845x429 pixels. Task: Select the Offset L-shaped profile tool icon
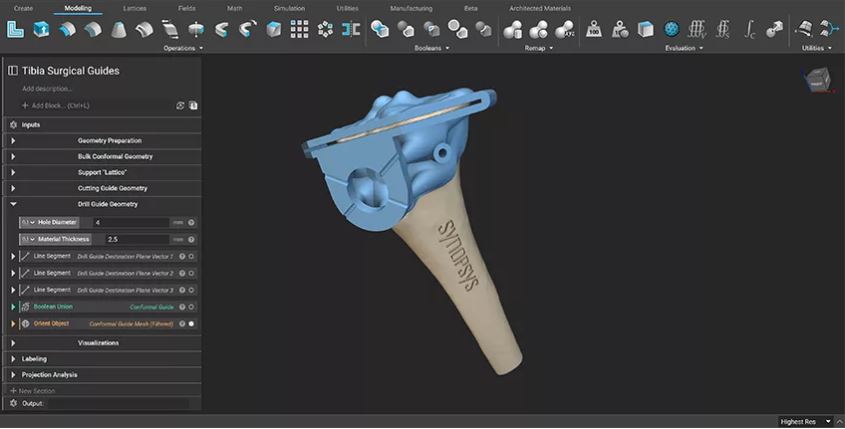(x=15, y=29)
